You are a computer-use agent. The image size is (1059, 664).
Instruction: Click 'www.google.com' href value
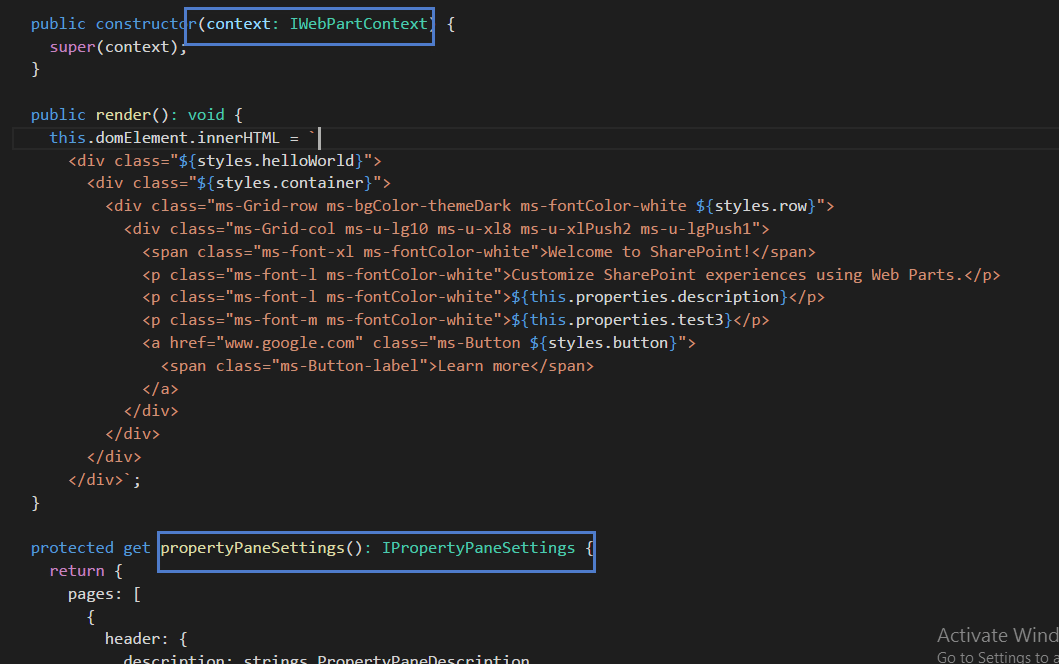pyautogui.click(x=289, y=344)
